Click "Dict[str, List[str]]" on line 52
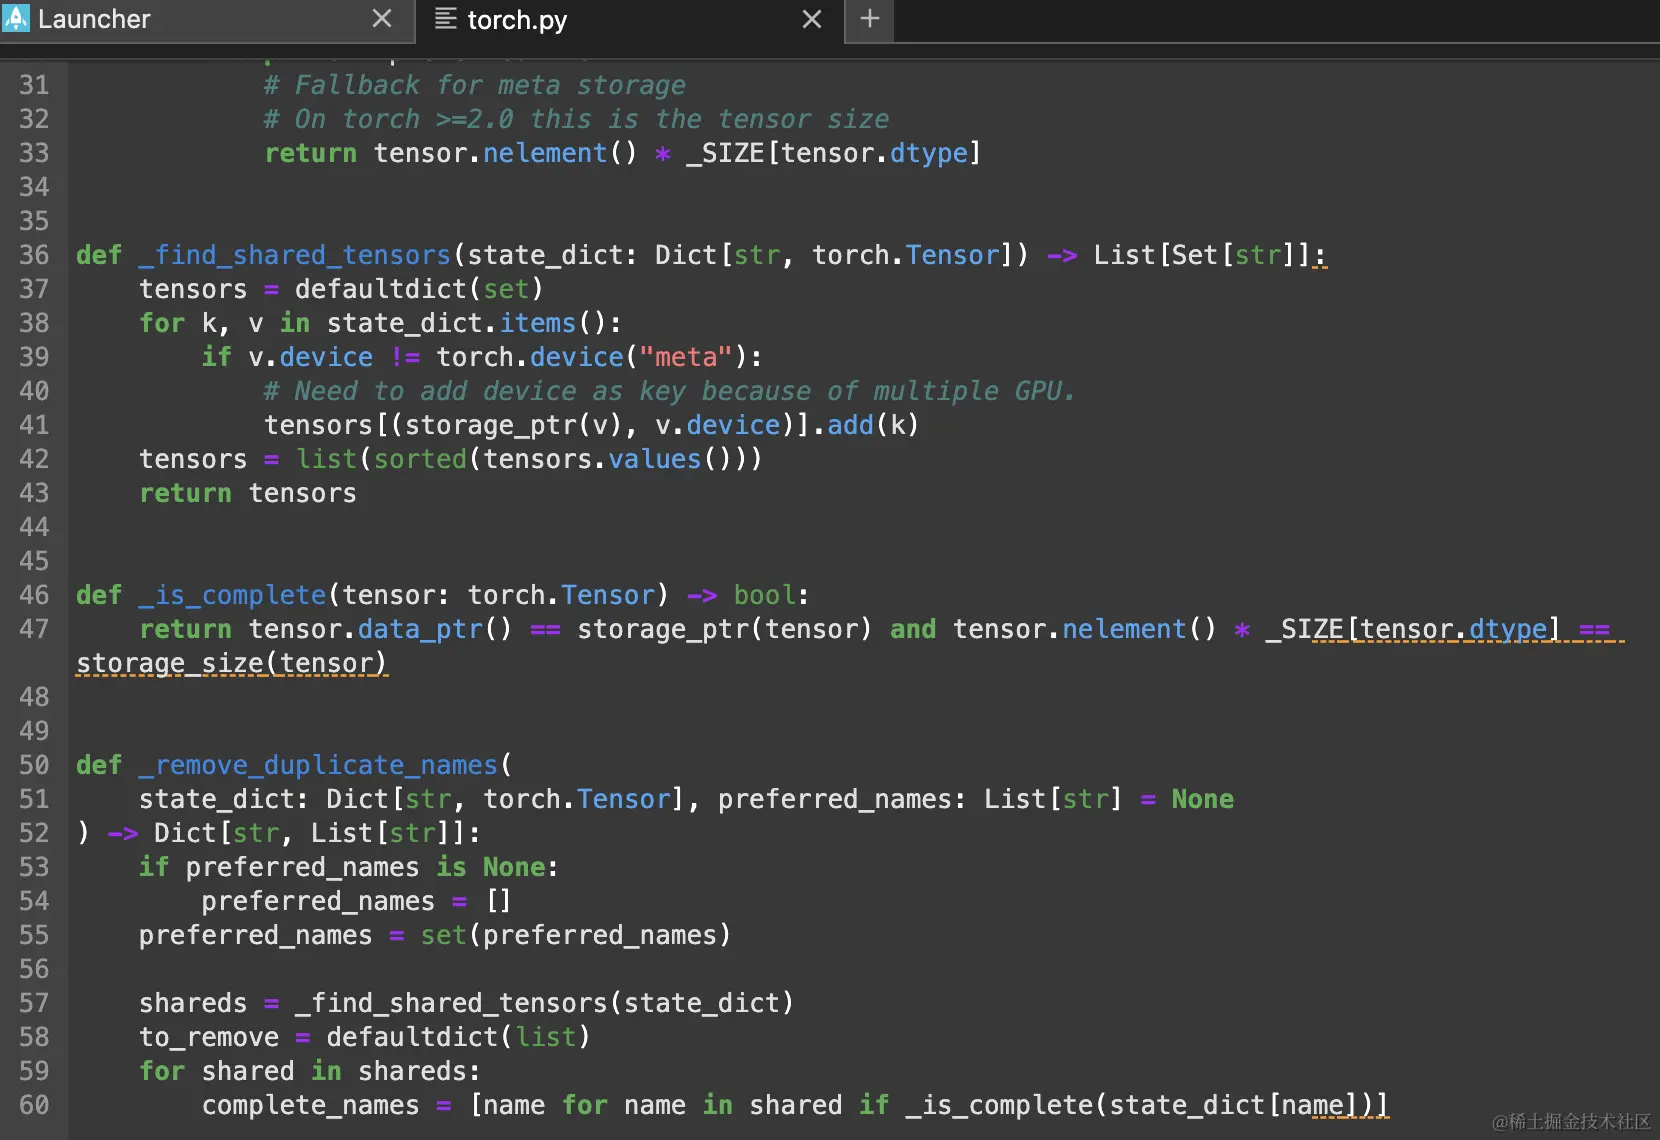 310,833
